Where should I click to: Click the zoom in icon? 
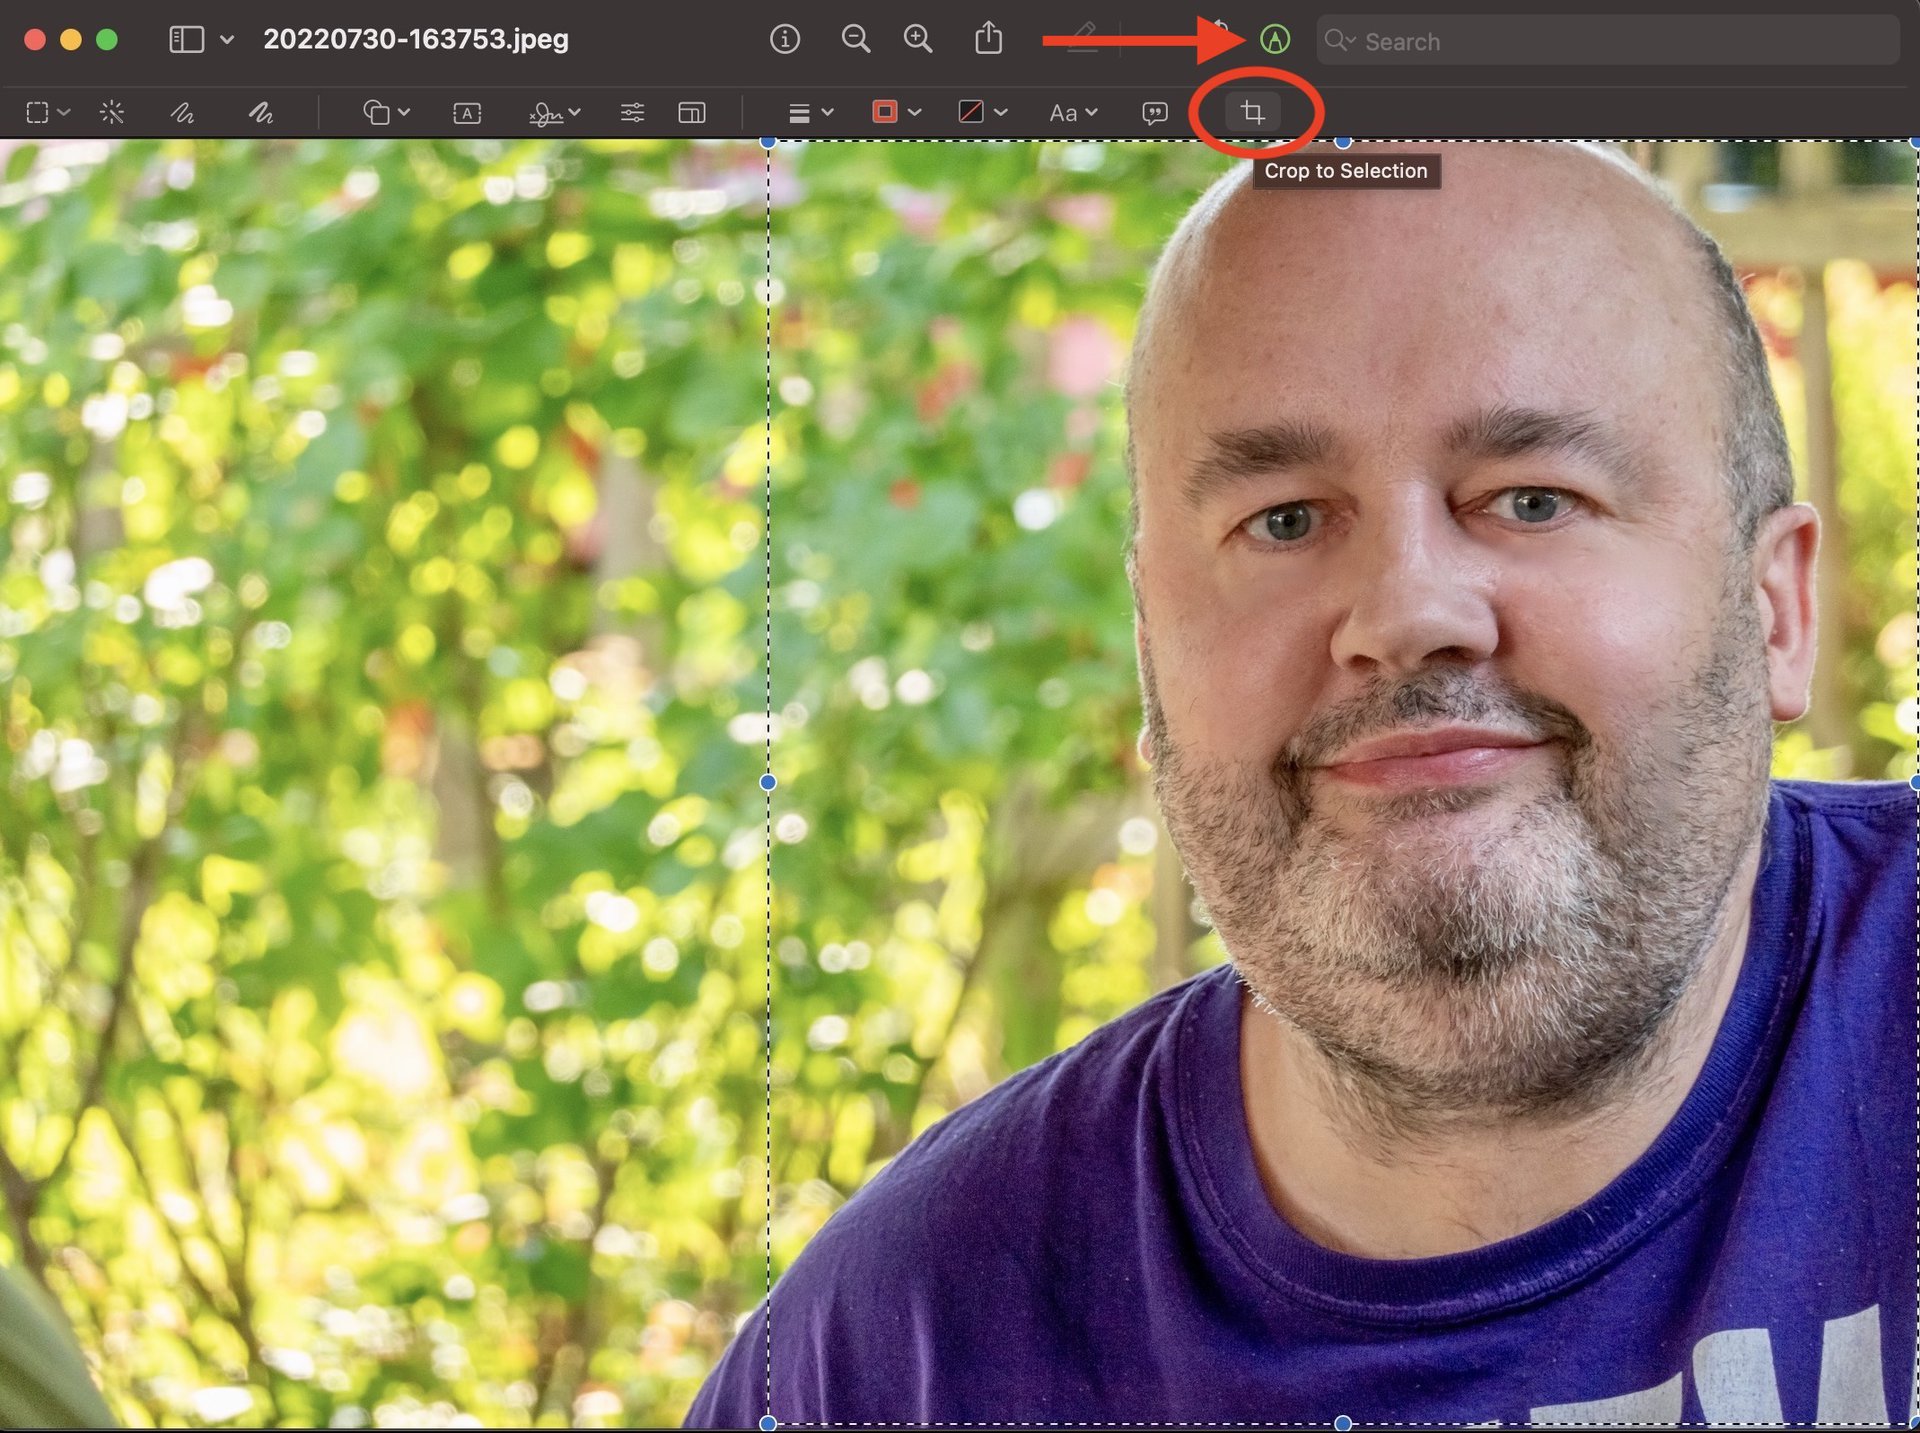click(916, 39)
